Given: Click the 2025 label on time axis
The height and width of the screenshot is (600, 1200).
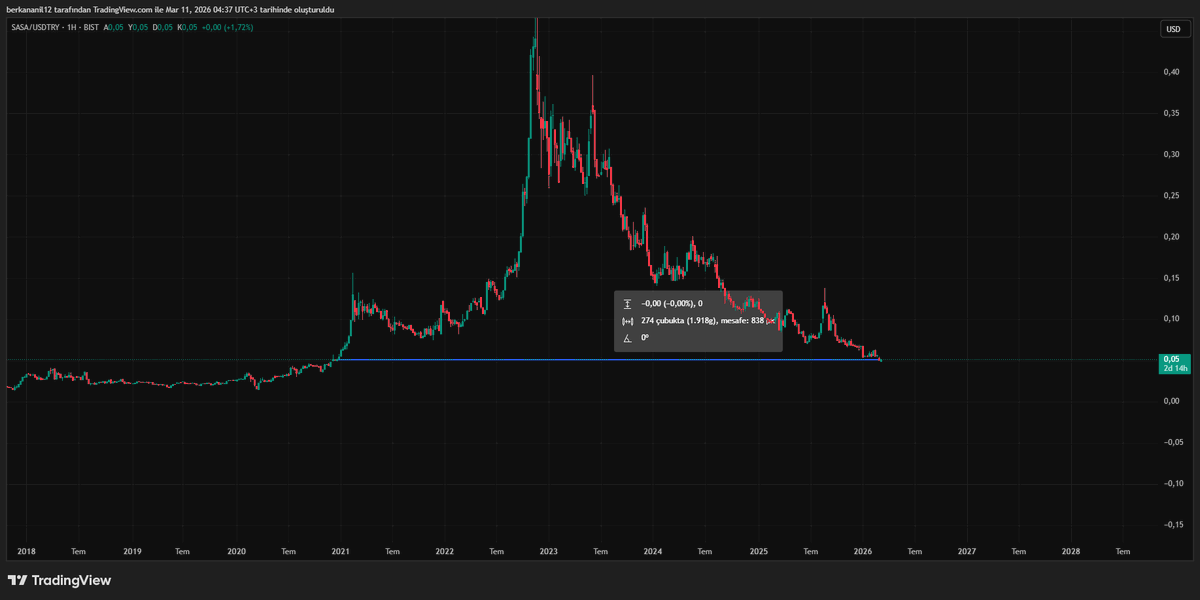Looking at the screenshot, I should [x=758, y=550].
